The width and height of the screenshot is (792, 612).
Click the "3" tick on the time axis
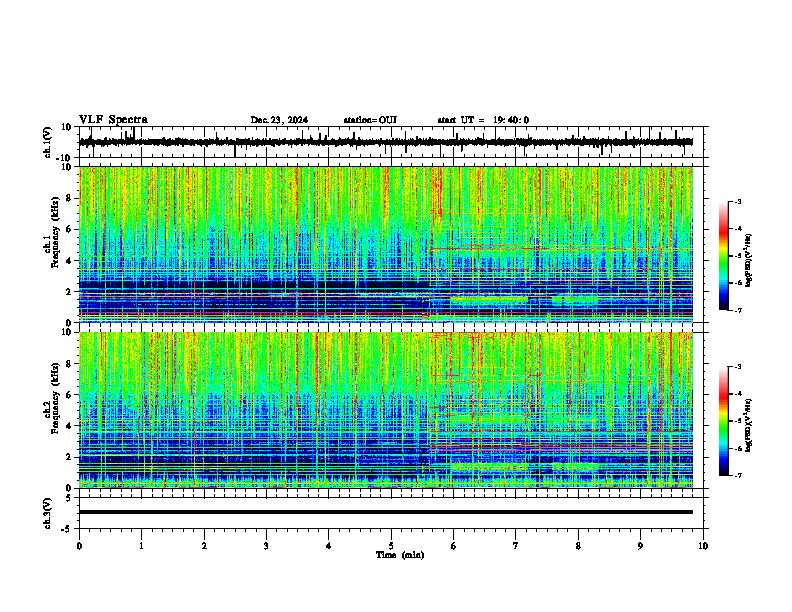coord(266,546)
